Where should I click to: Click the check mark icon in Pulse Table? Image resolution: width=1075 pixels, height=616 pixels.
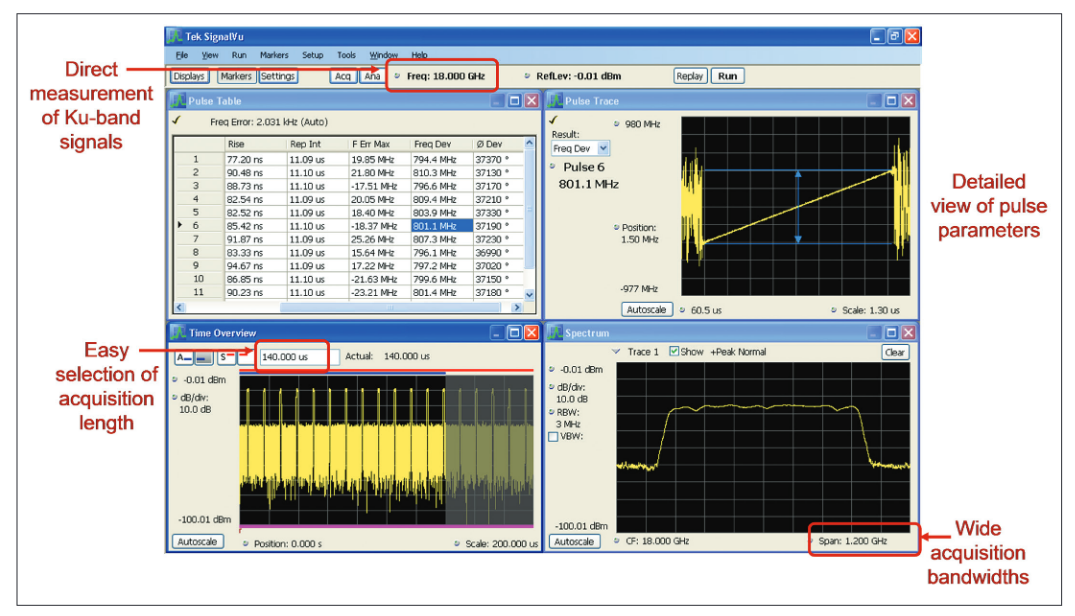tap(176, 121)
